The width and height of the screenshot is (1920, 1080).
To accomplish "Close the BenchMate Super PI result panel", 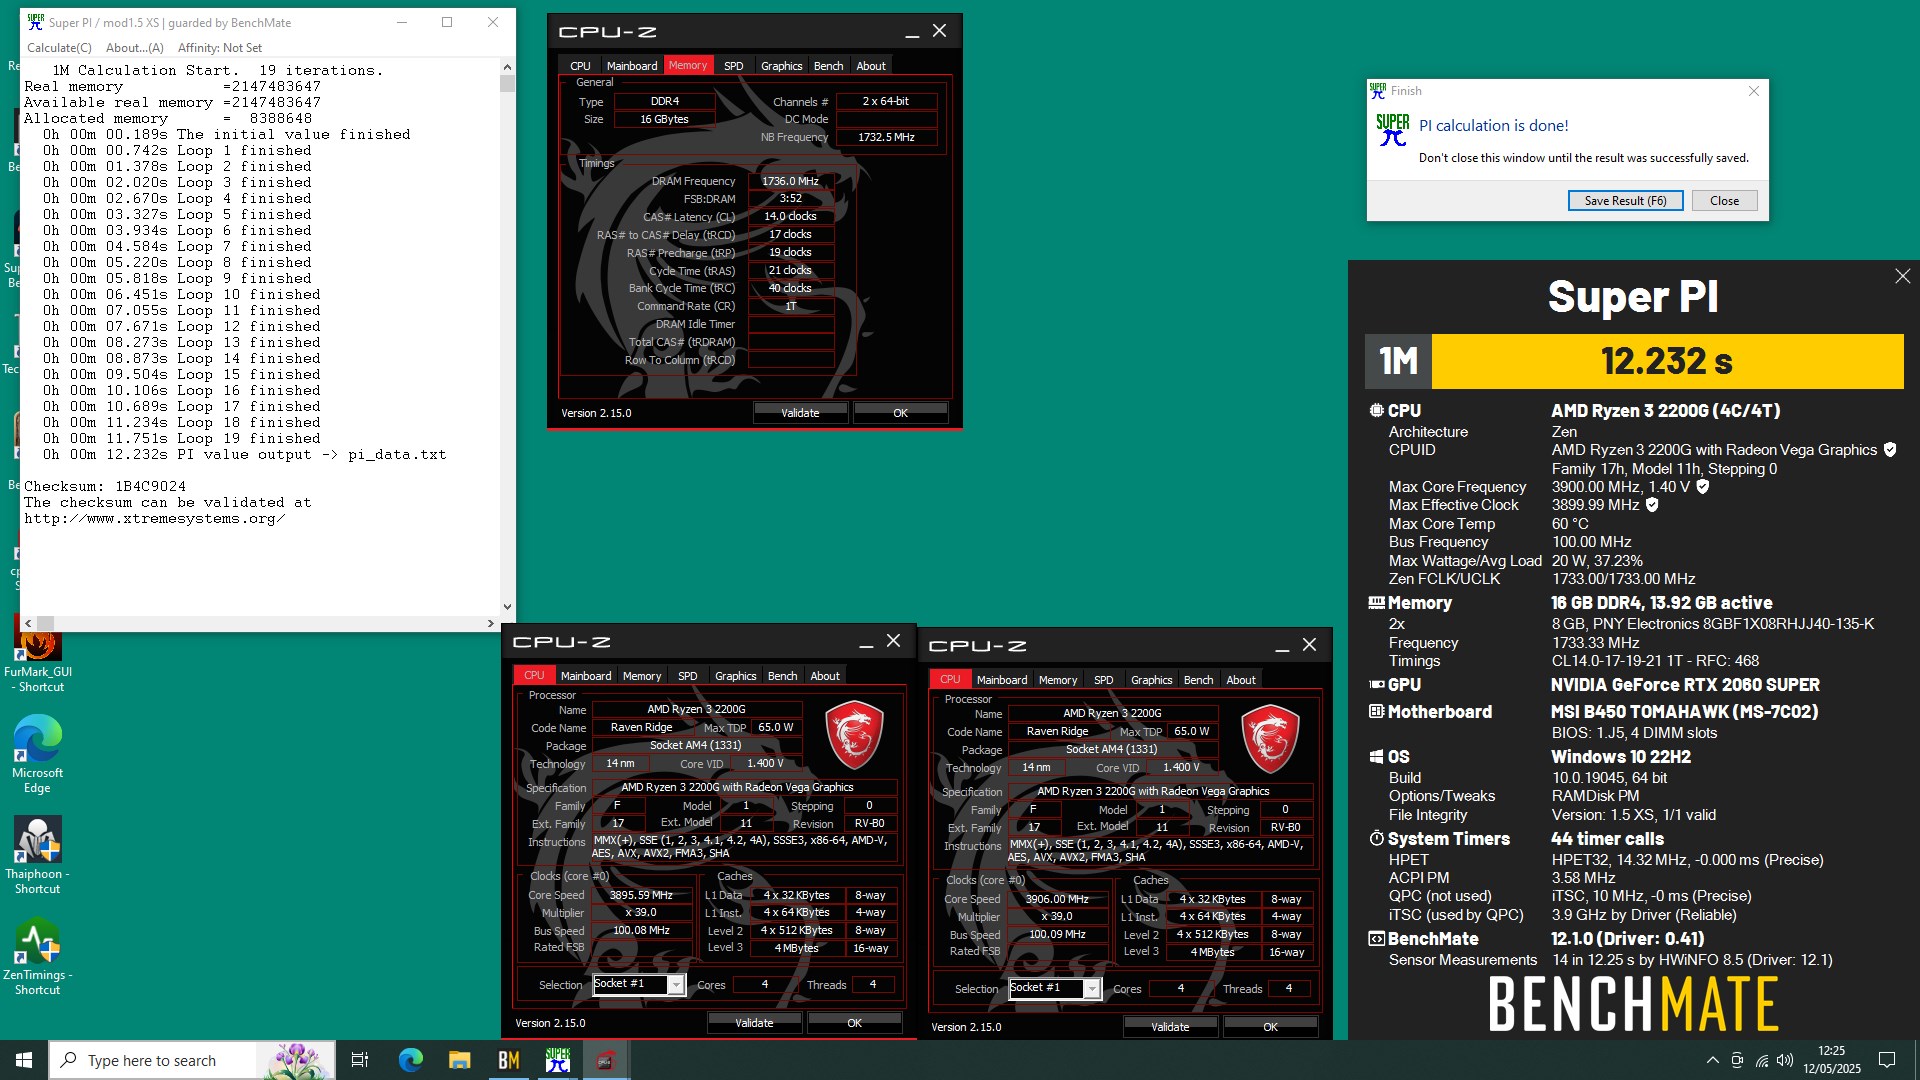I will [x=1902, y=276].
